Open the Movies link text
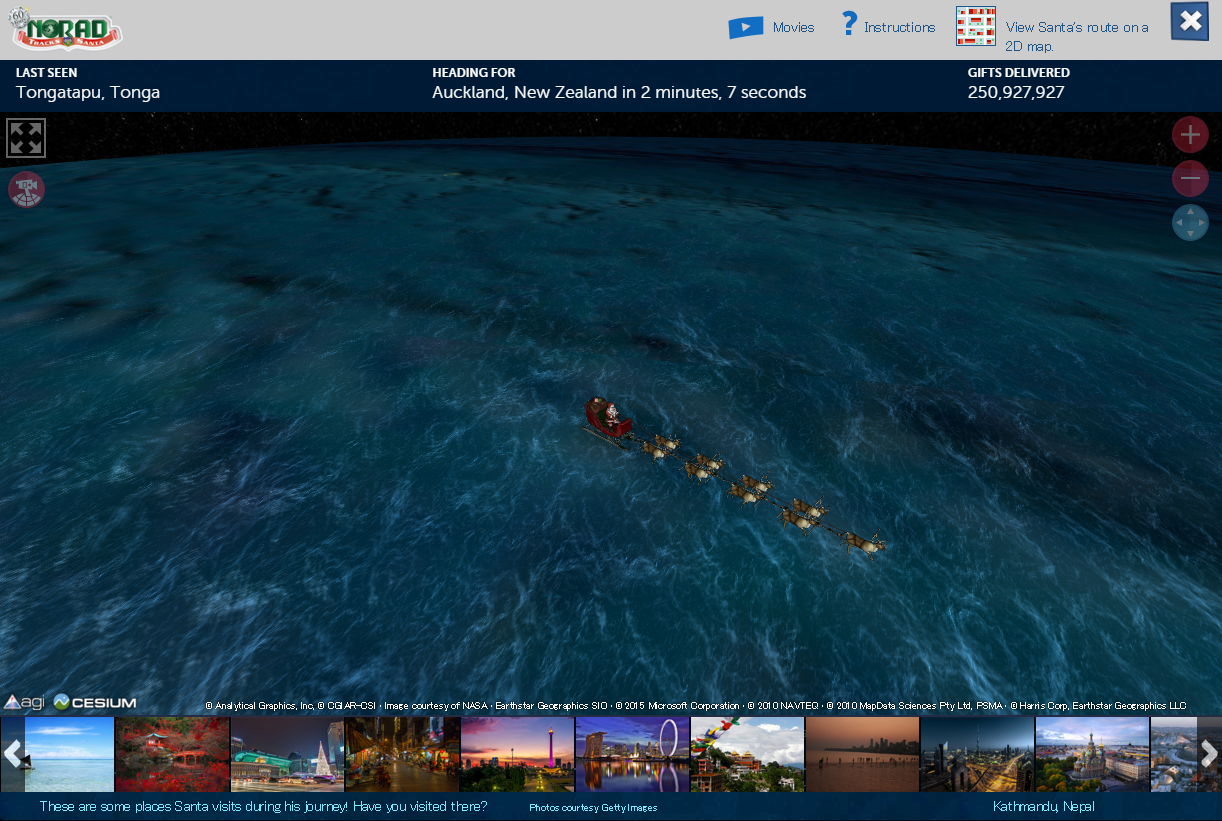The width and height of the screenshot is (1222, 821). [793, 28]
